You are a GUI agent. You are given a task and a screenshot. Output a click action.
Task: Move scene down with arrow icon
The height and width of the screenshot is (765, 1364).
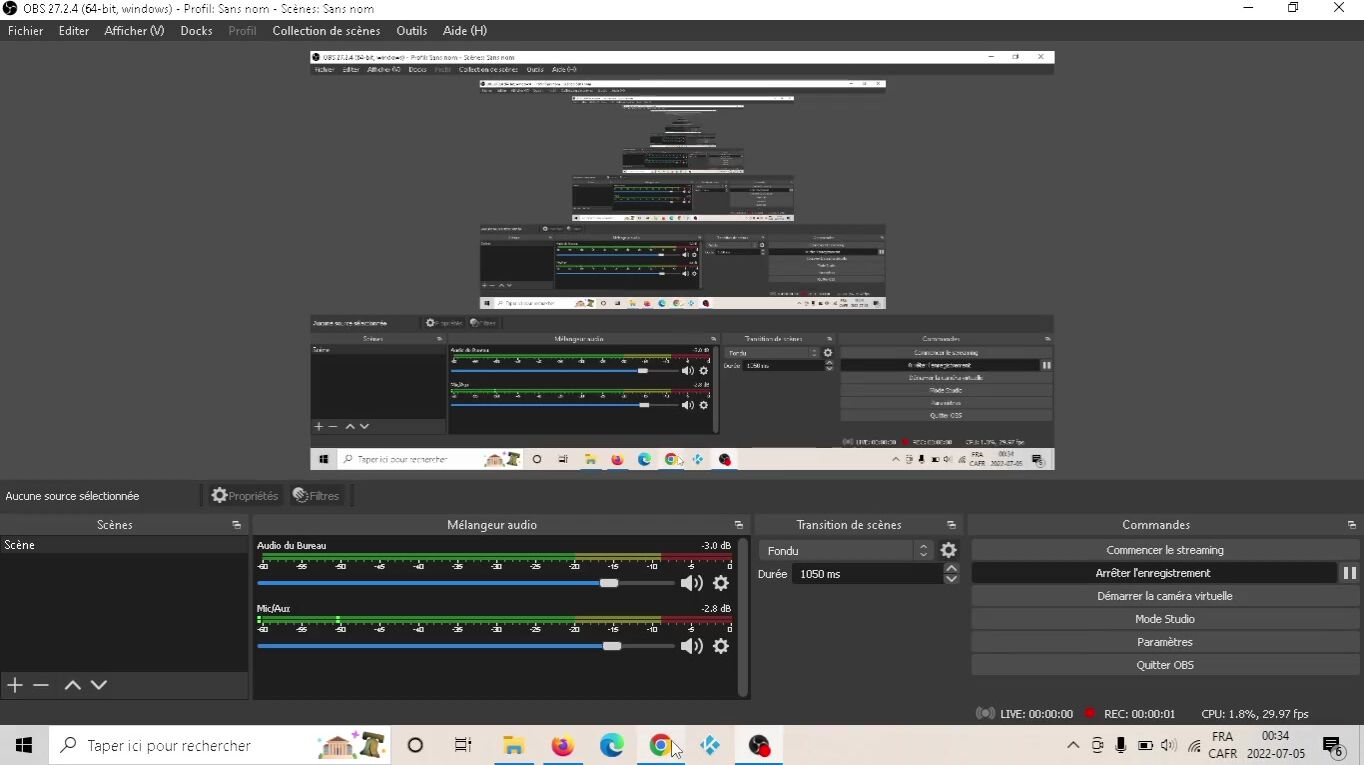(99, 685)
